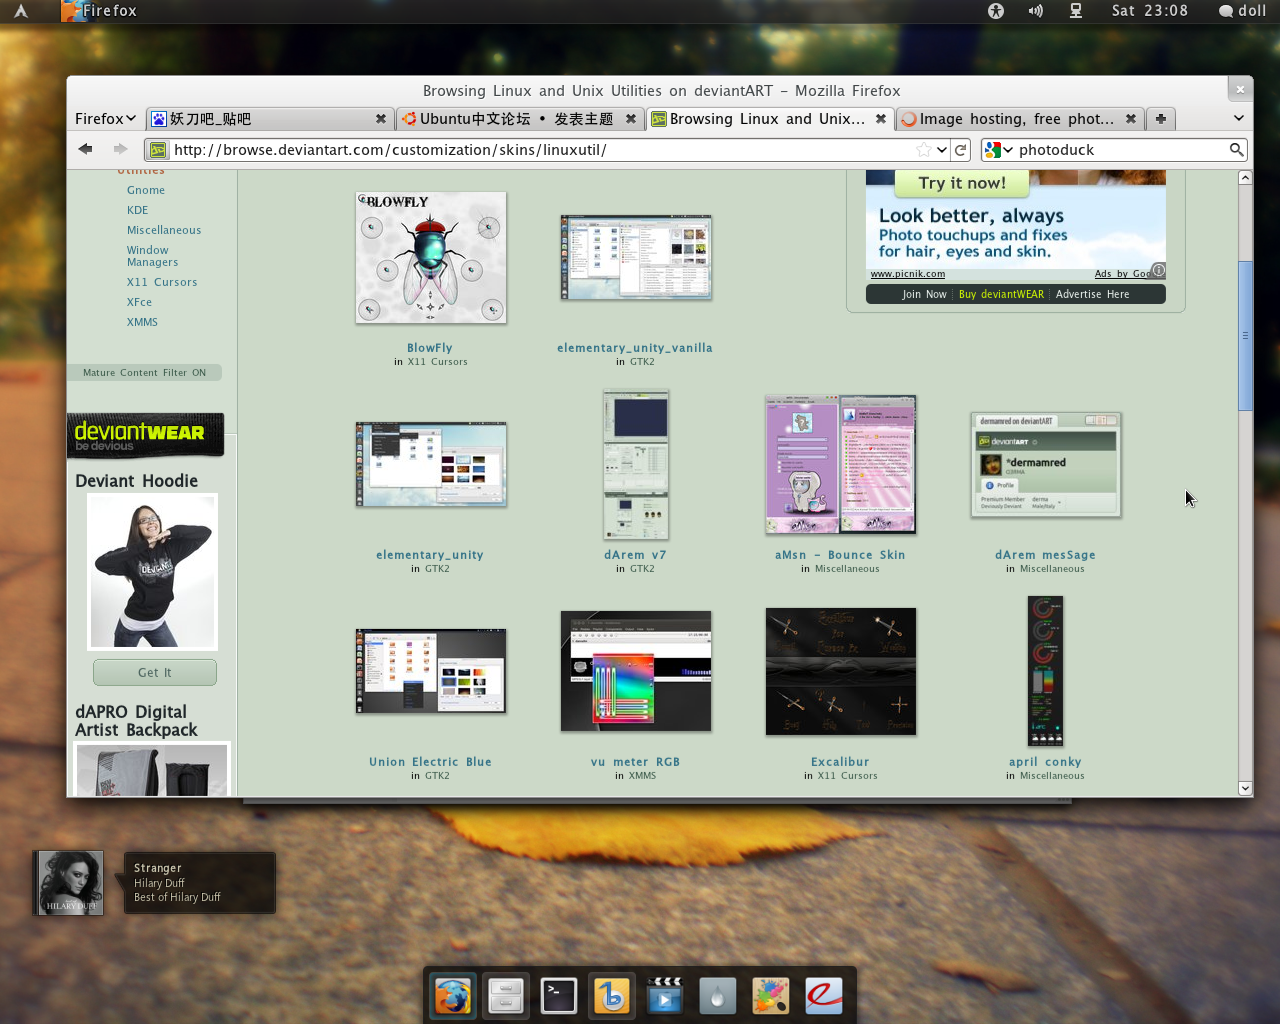The image size is (1280, 1024).
Task: Expand the URL history dropdown arrow
Action: [x=942, y=150]
